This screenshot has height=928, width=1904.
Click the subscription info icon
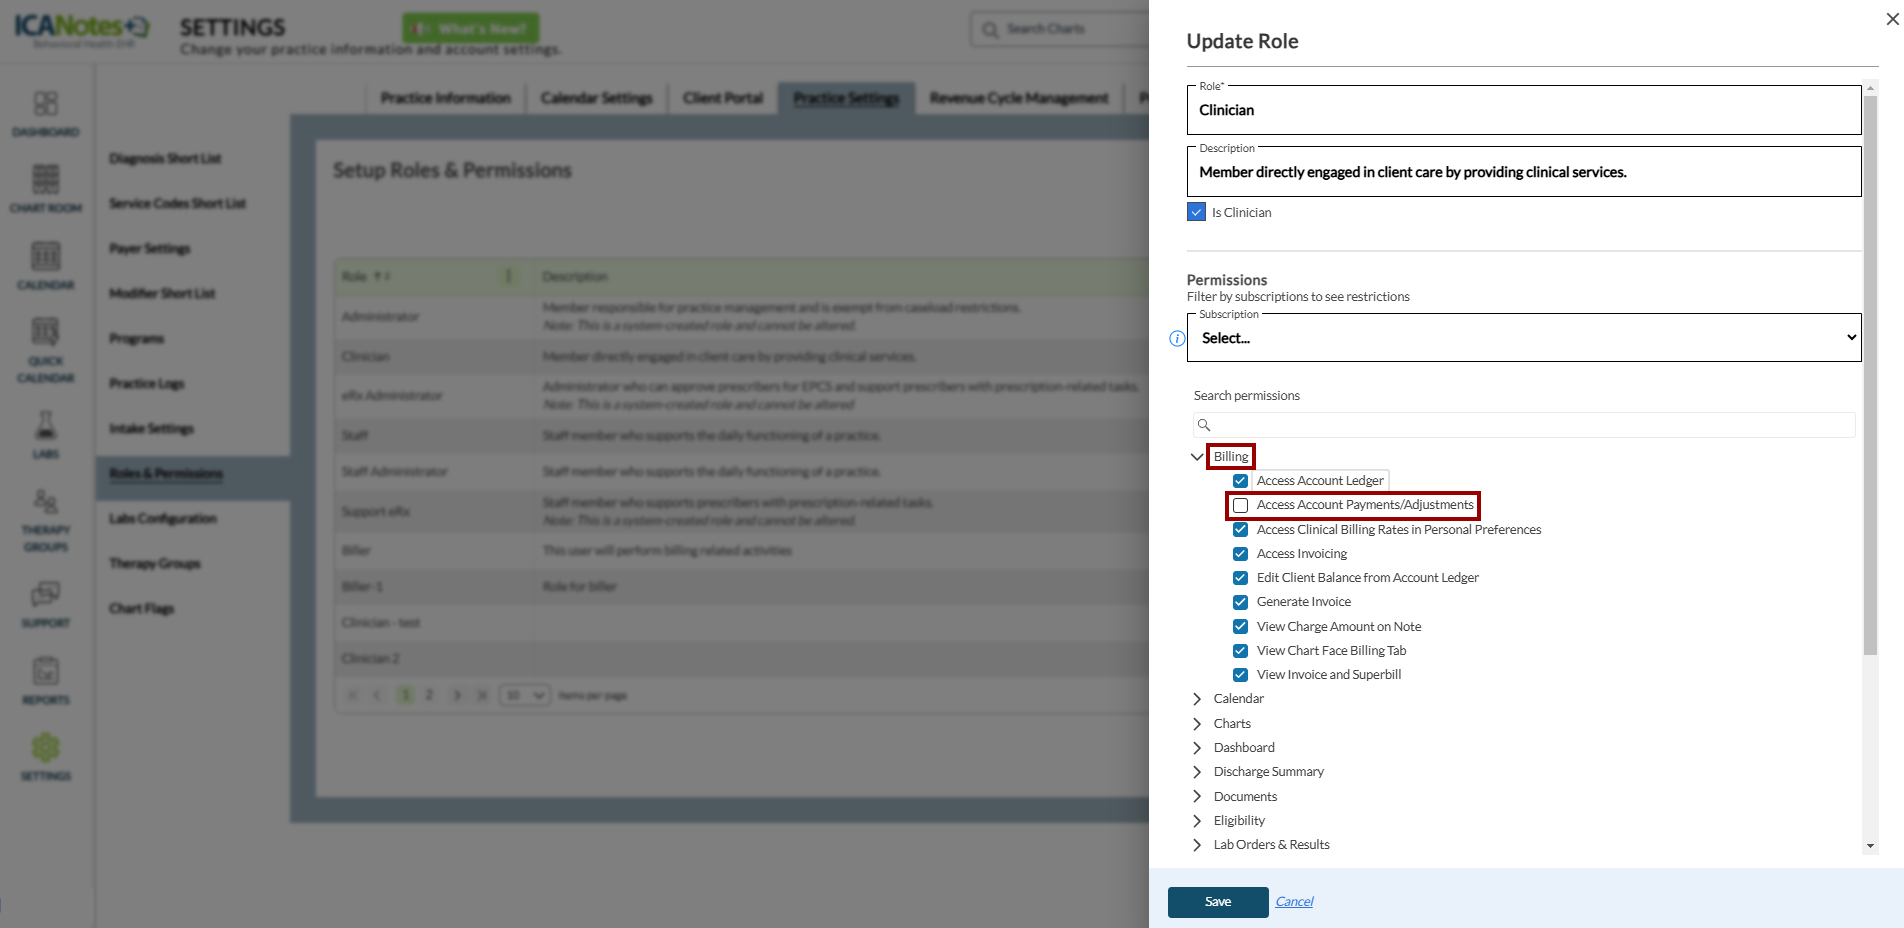click(1177, 339)
